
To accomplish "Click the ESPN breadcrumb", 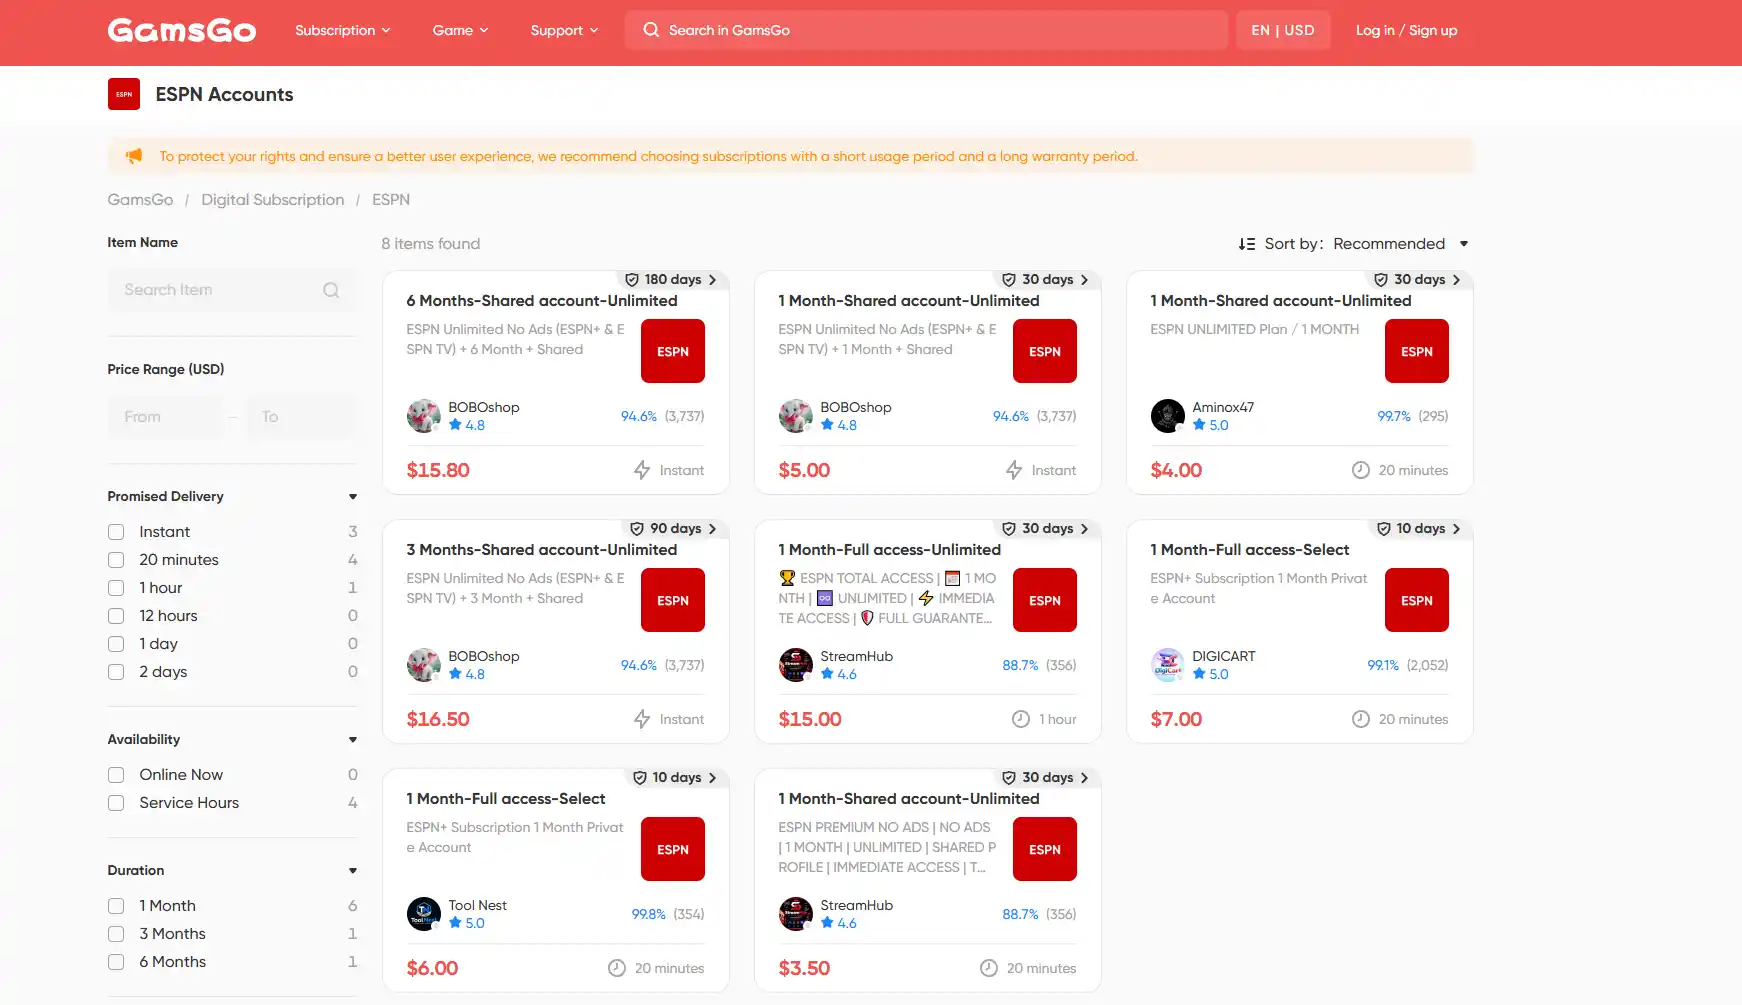I will (391, 200).
